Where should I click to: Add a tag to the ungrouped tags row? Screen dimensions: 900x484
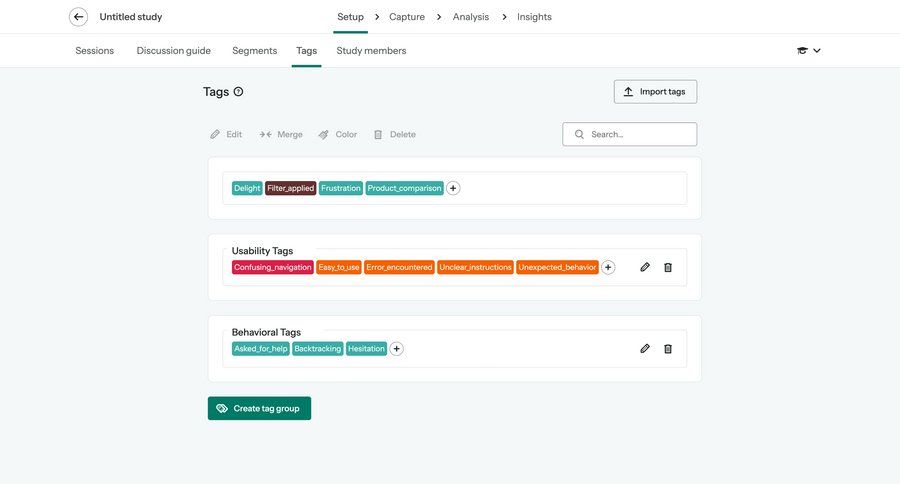click(x=453, y=188)
